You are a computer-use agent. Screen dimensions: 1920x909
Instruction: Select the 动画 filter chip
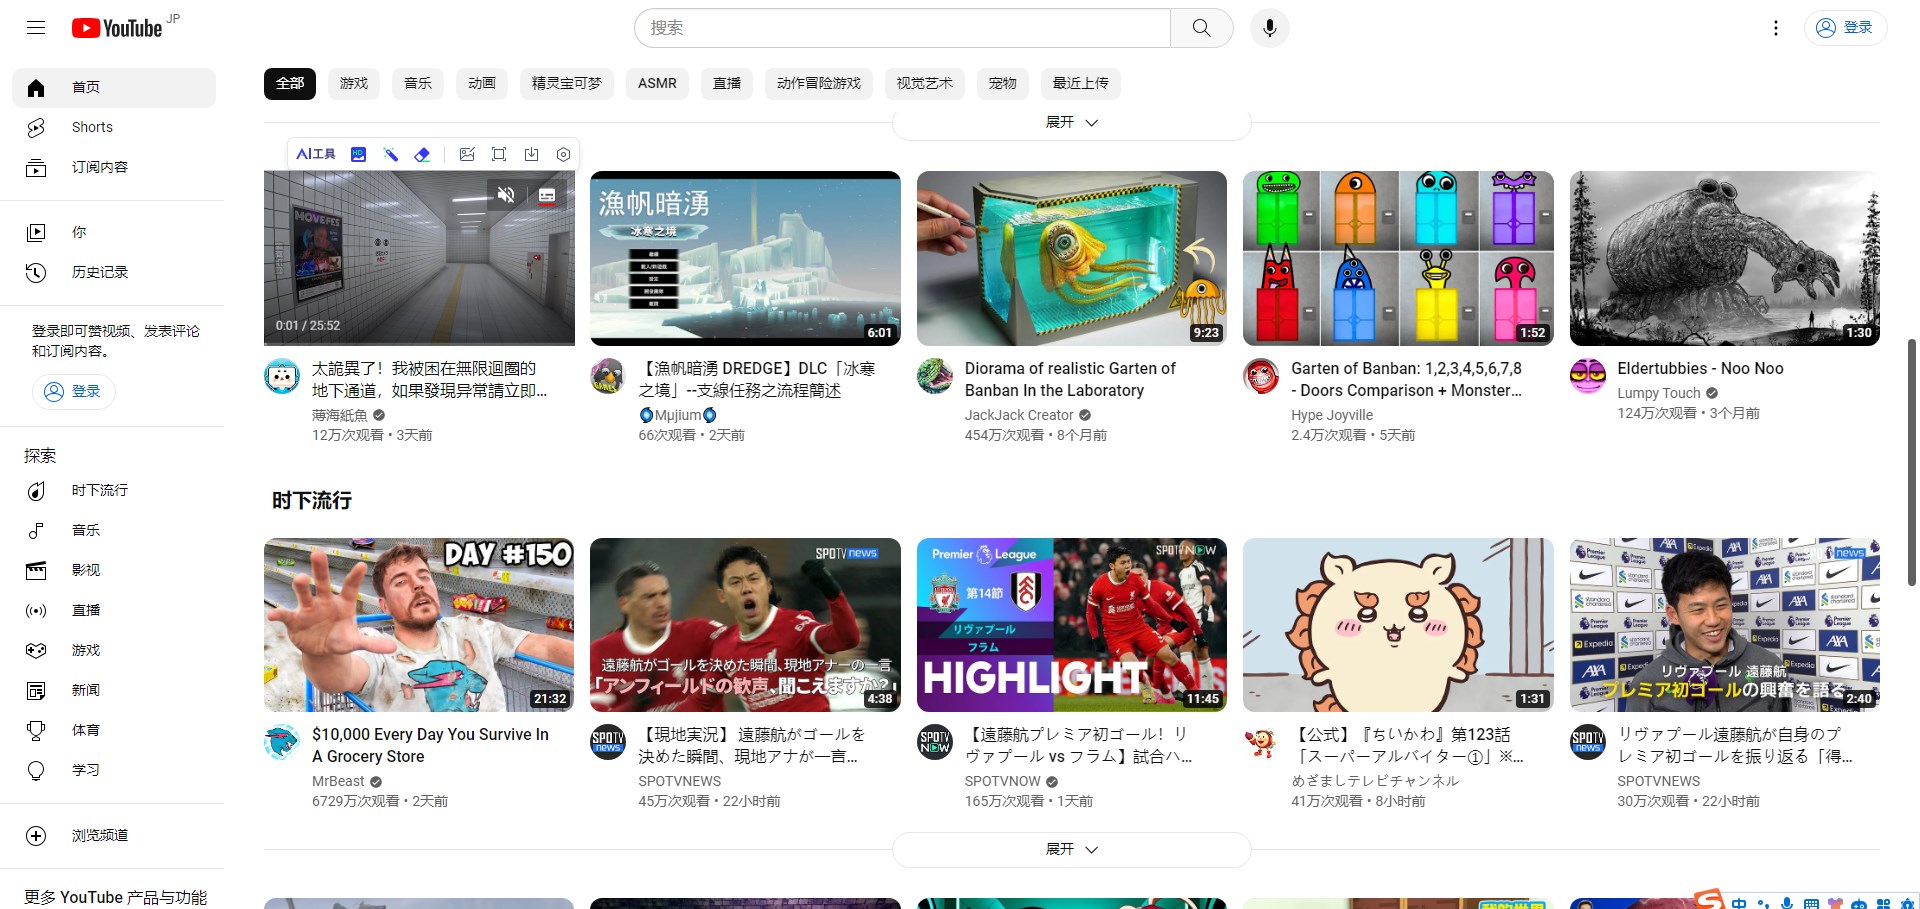[482, 83]
